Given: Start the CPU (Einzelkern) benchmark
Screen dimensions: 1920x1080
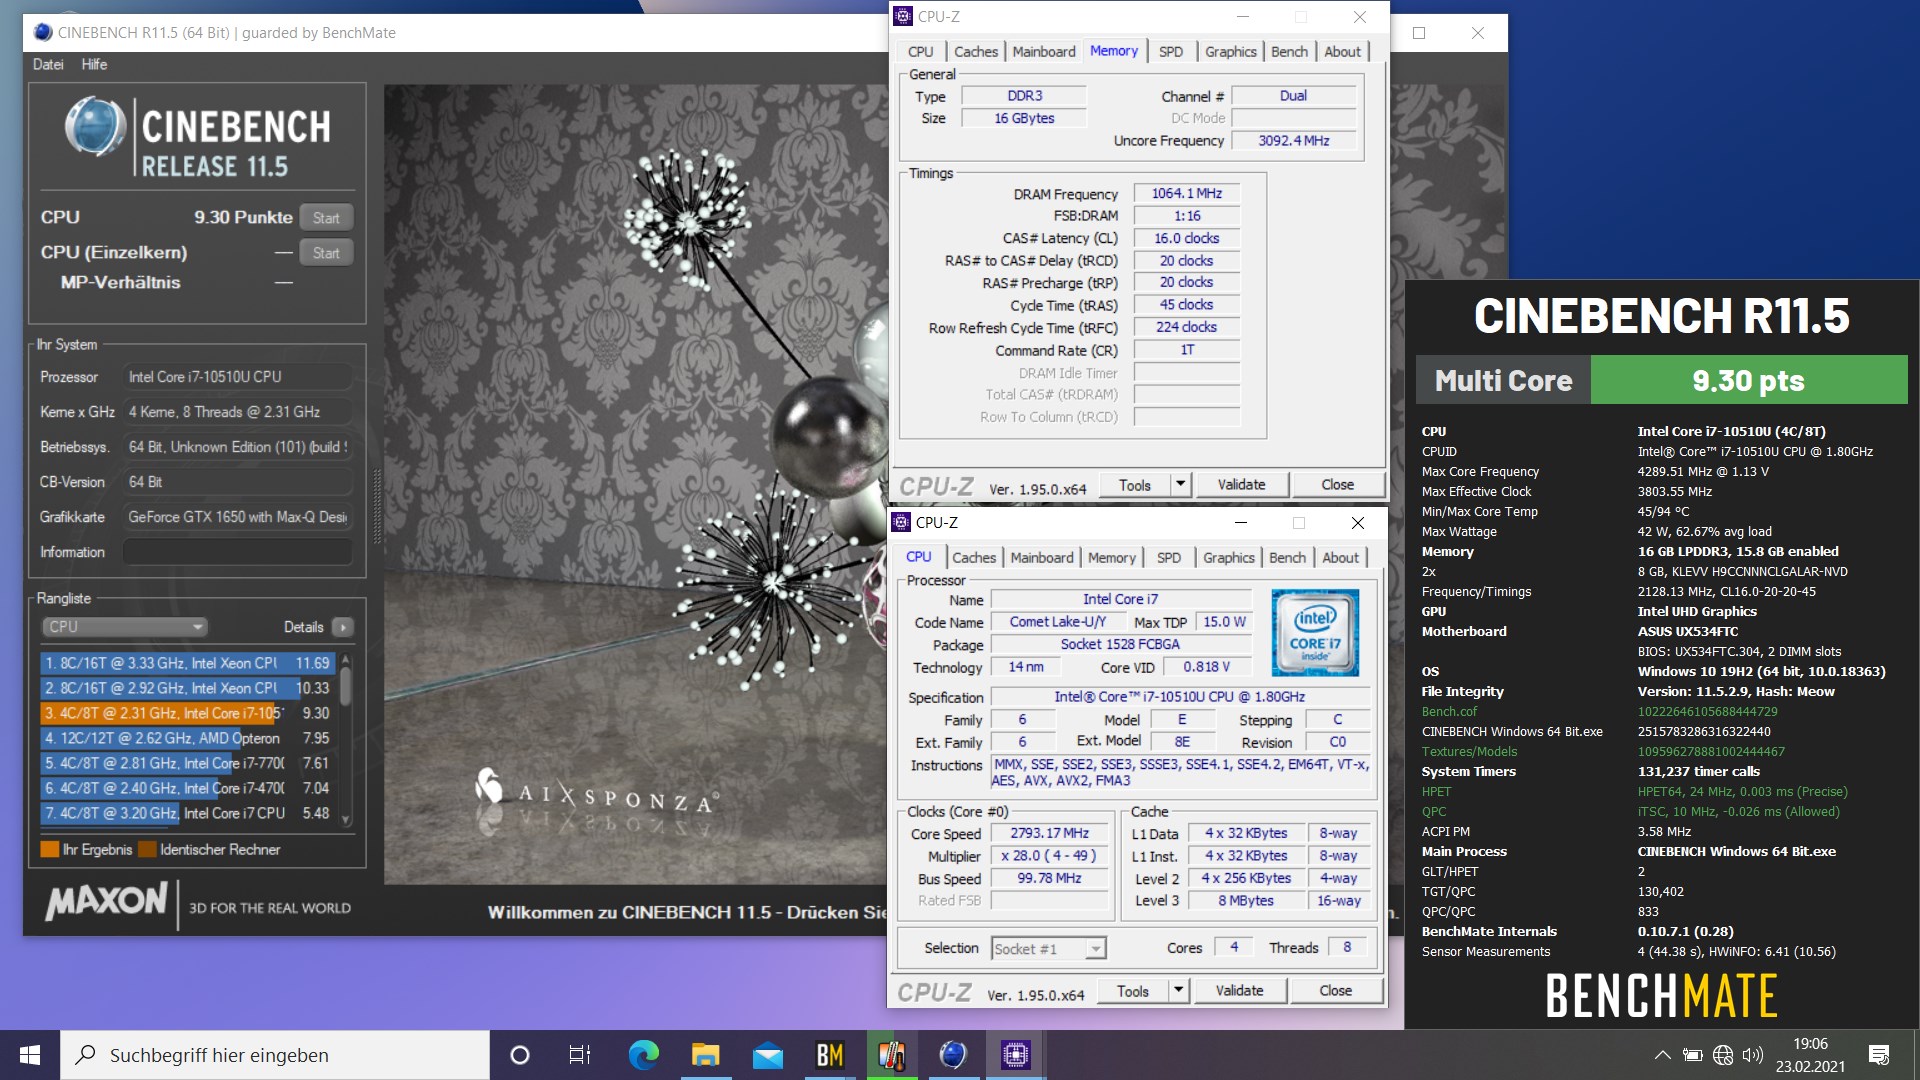Looking at the screenshot, I should (x=326, y=253).
